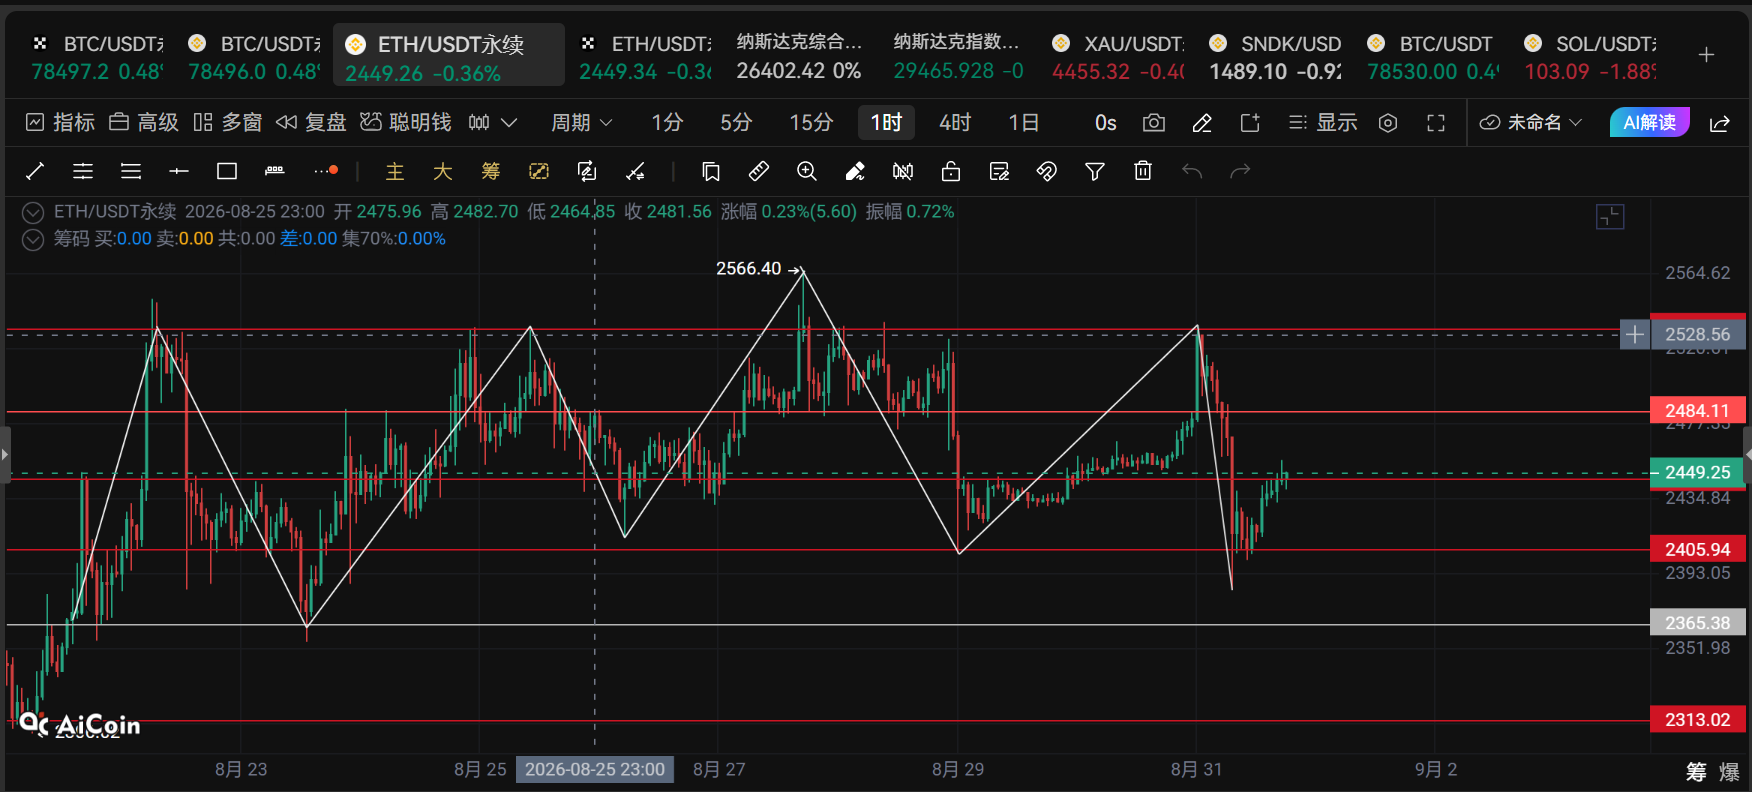
Task: Click the 筹 chip distribution icon in drawing toolbar
Action: coord(491,172)
